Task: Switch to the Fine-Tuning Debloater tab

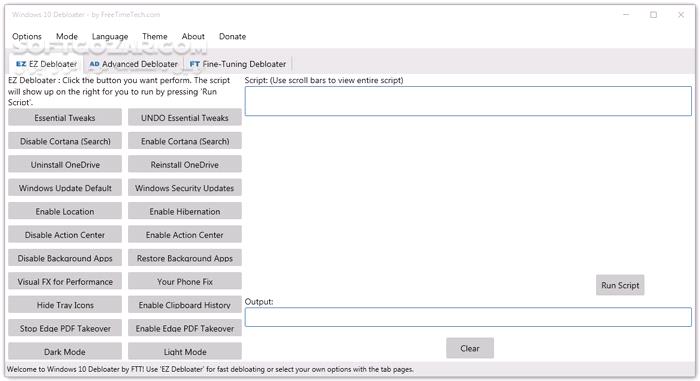Action: tap(238, 64)
